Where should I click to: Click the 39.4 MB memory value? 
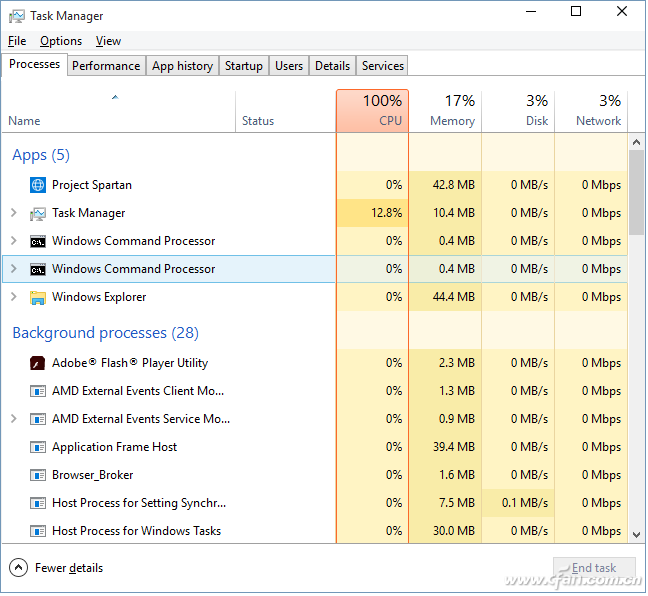pos(454,447)
